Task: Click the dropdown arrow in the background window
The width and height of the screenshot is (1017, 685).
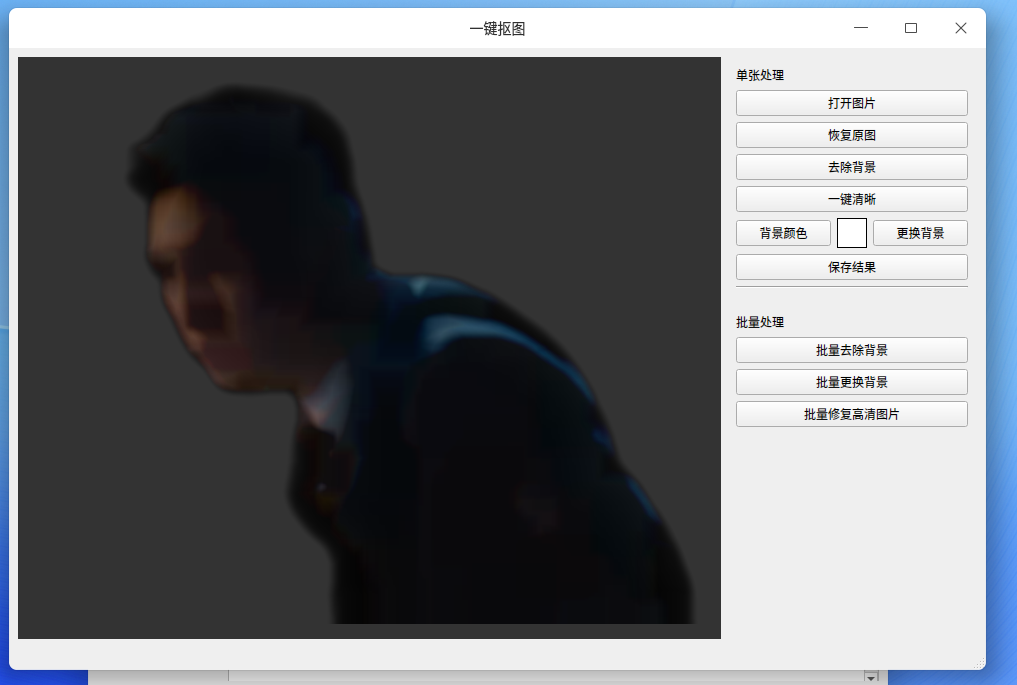Action: click(871, 677)
